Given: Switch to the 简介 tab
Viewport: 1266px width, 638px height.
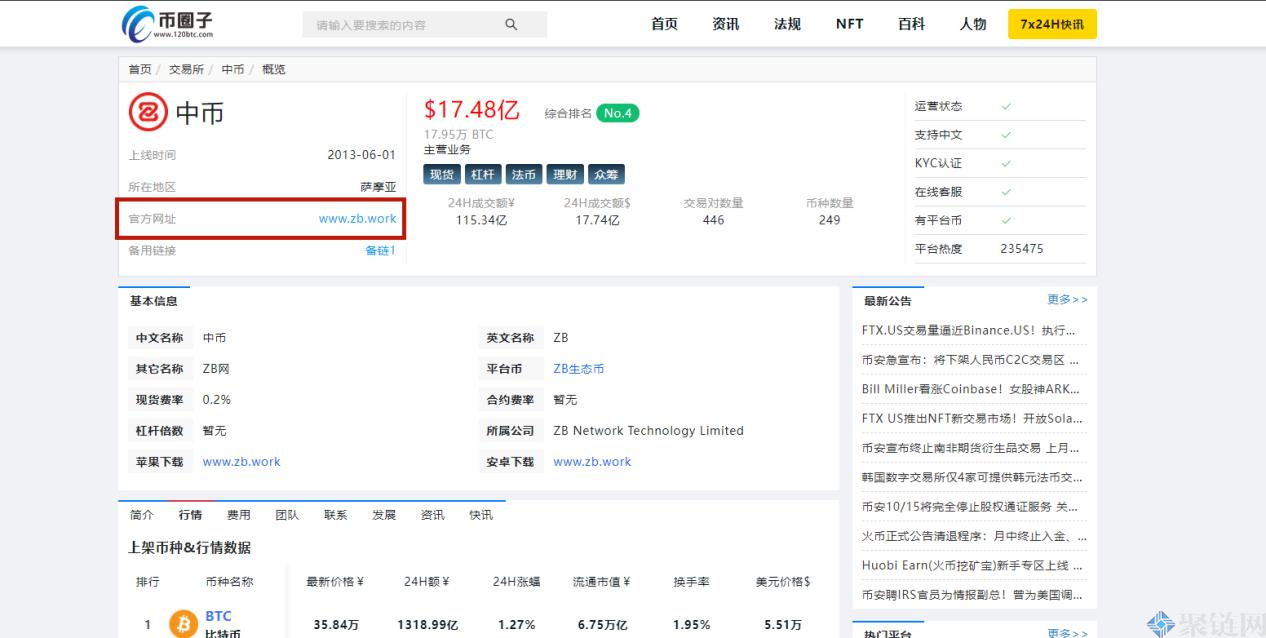Looking at the screenshot, I should (142, 515).
